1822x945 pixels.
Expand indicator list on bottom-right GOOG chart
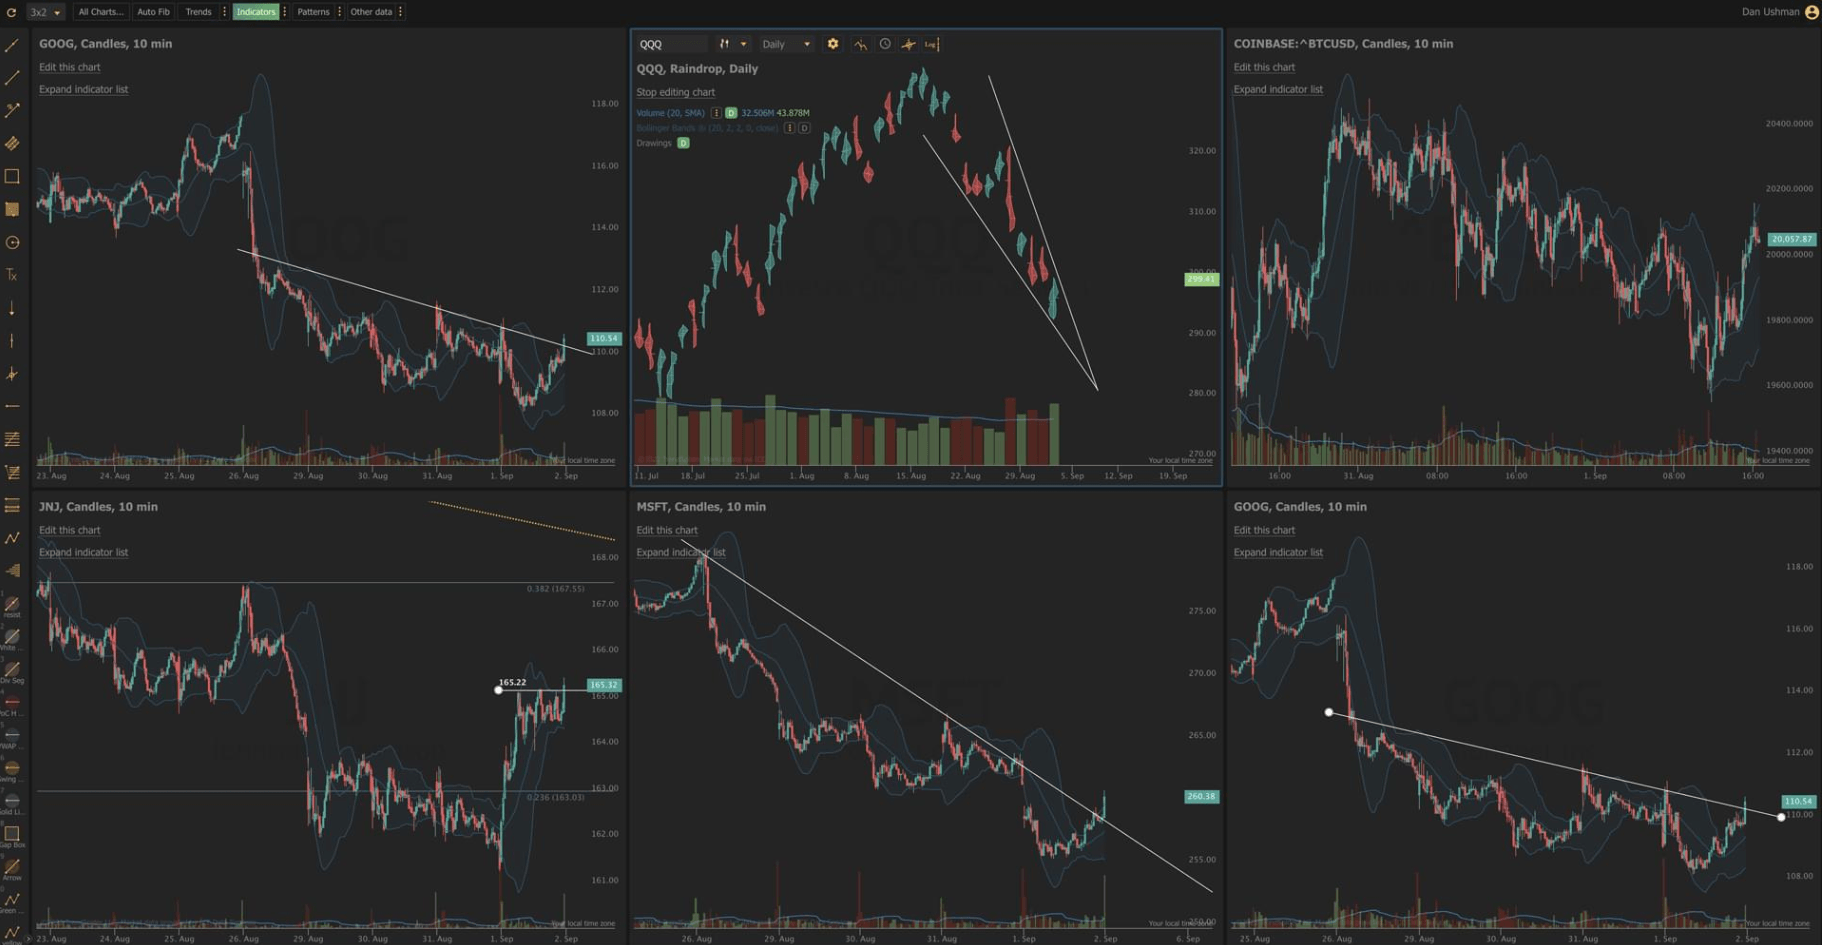point(1278,552)
